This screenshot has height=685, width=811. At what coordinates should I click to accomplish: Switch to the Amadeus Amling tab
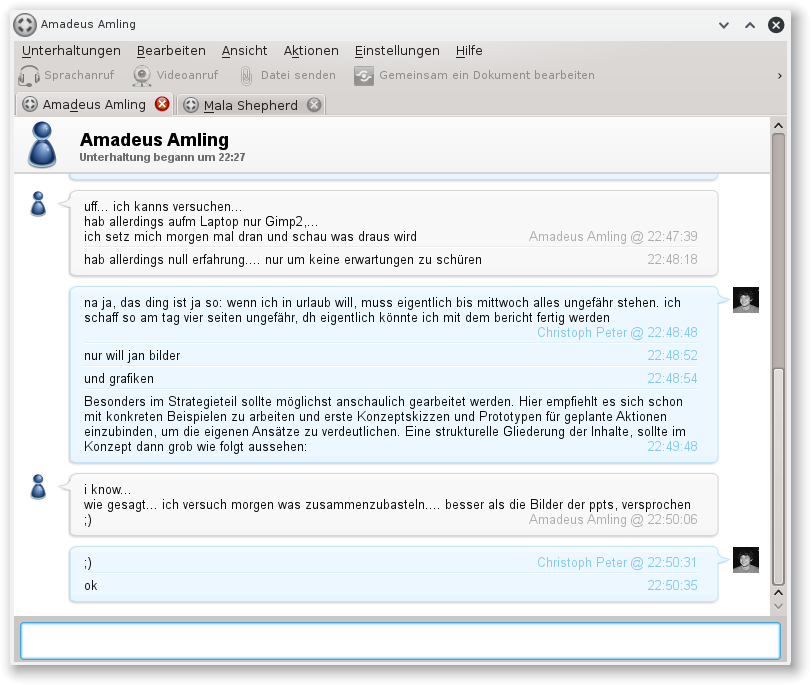tap(94, 105)
